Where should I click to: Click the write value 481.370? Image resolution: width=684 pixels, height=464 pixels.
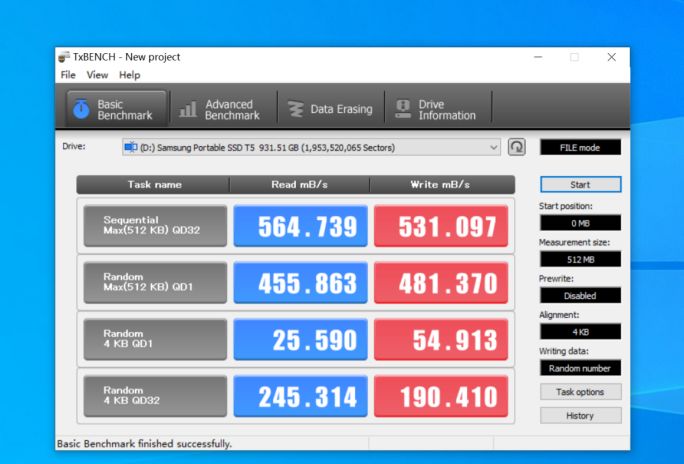click(x=441, y=283)
